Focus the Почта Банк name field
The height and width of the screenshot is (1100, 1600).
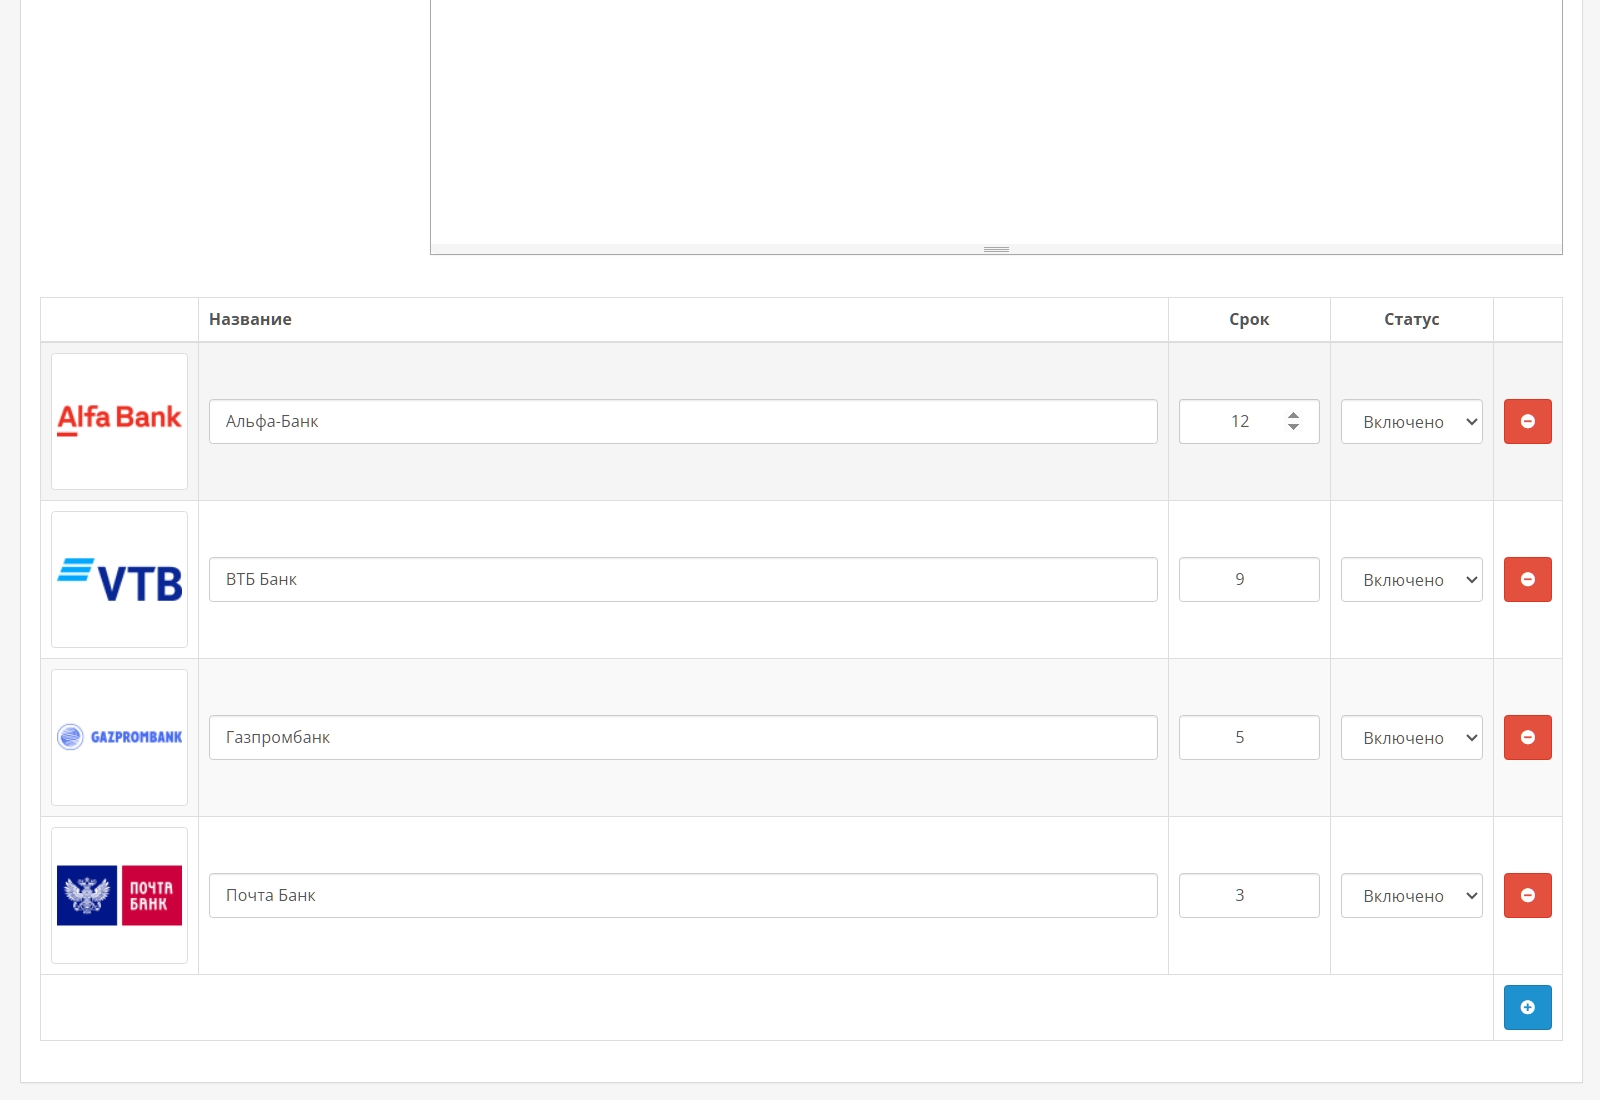683,895
